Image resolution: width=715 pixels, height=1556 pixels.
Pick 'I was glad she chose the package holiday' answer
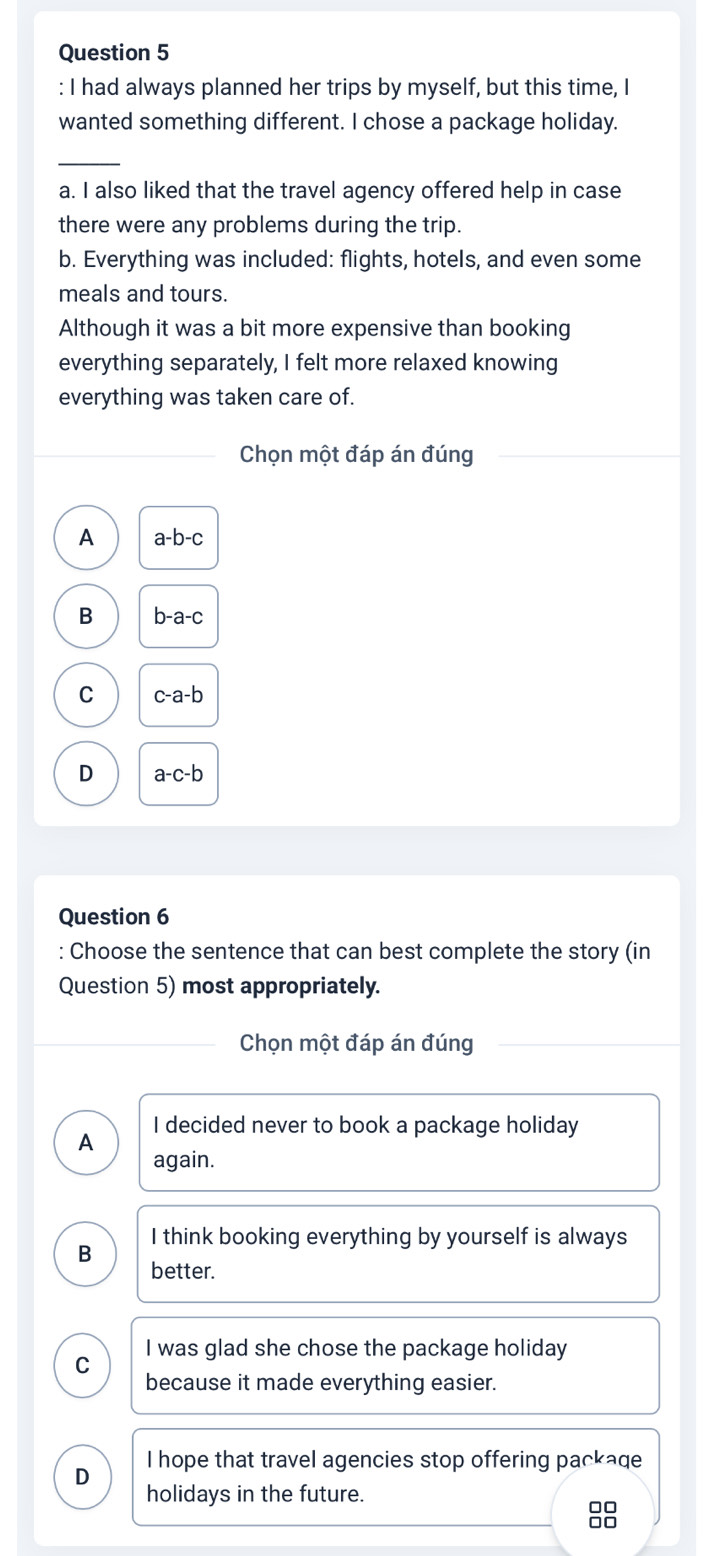click(396, 1365)
